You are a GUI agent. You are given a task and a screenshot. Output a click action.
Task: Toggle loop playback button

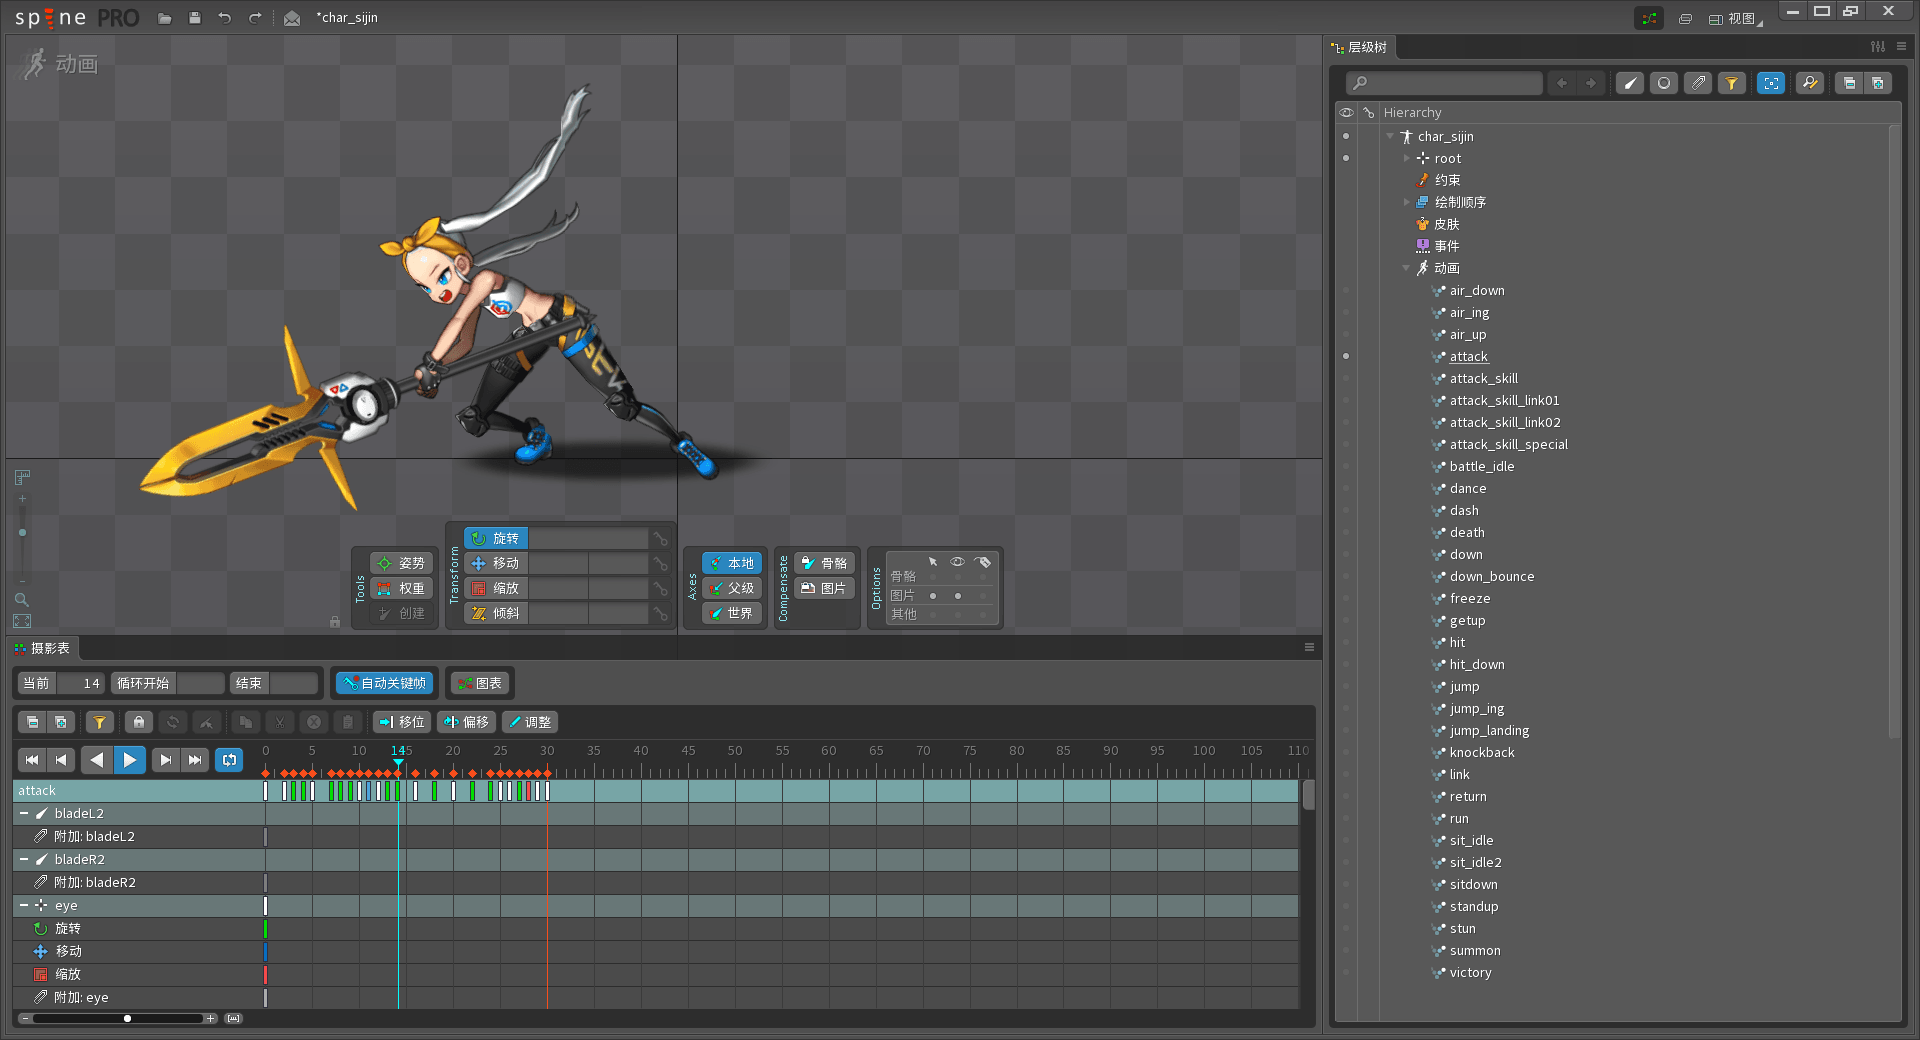(x=229, y=760)
